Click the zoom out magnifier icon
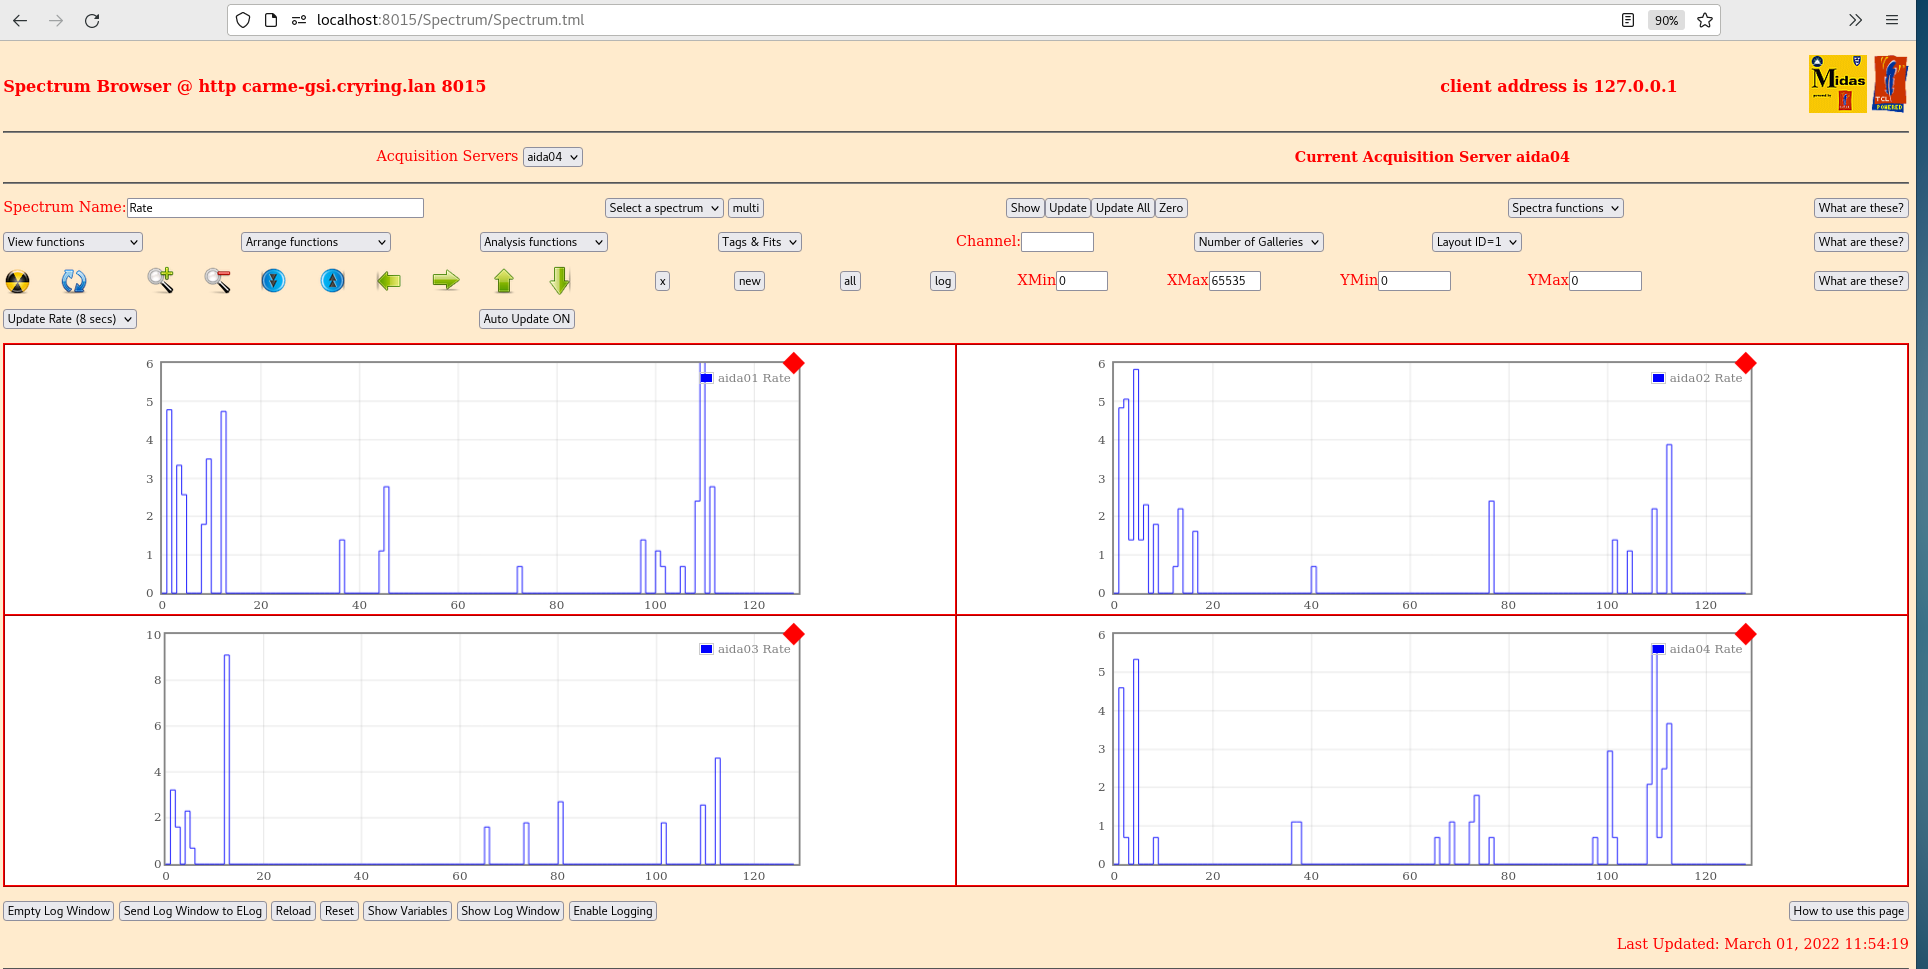Image resolution: width=1928 pixels, height=969 pixels. (x=218, y=281)
